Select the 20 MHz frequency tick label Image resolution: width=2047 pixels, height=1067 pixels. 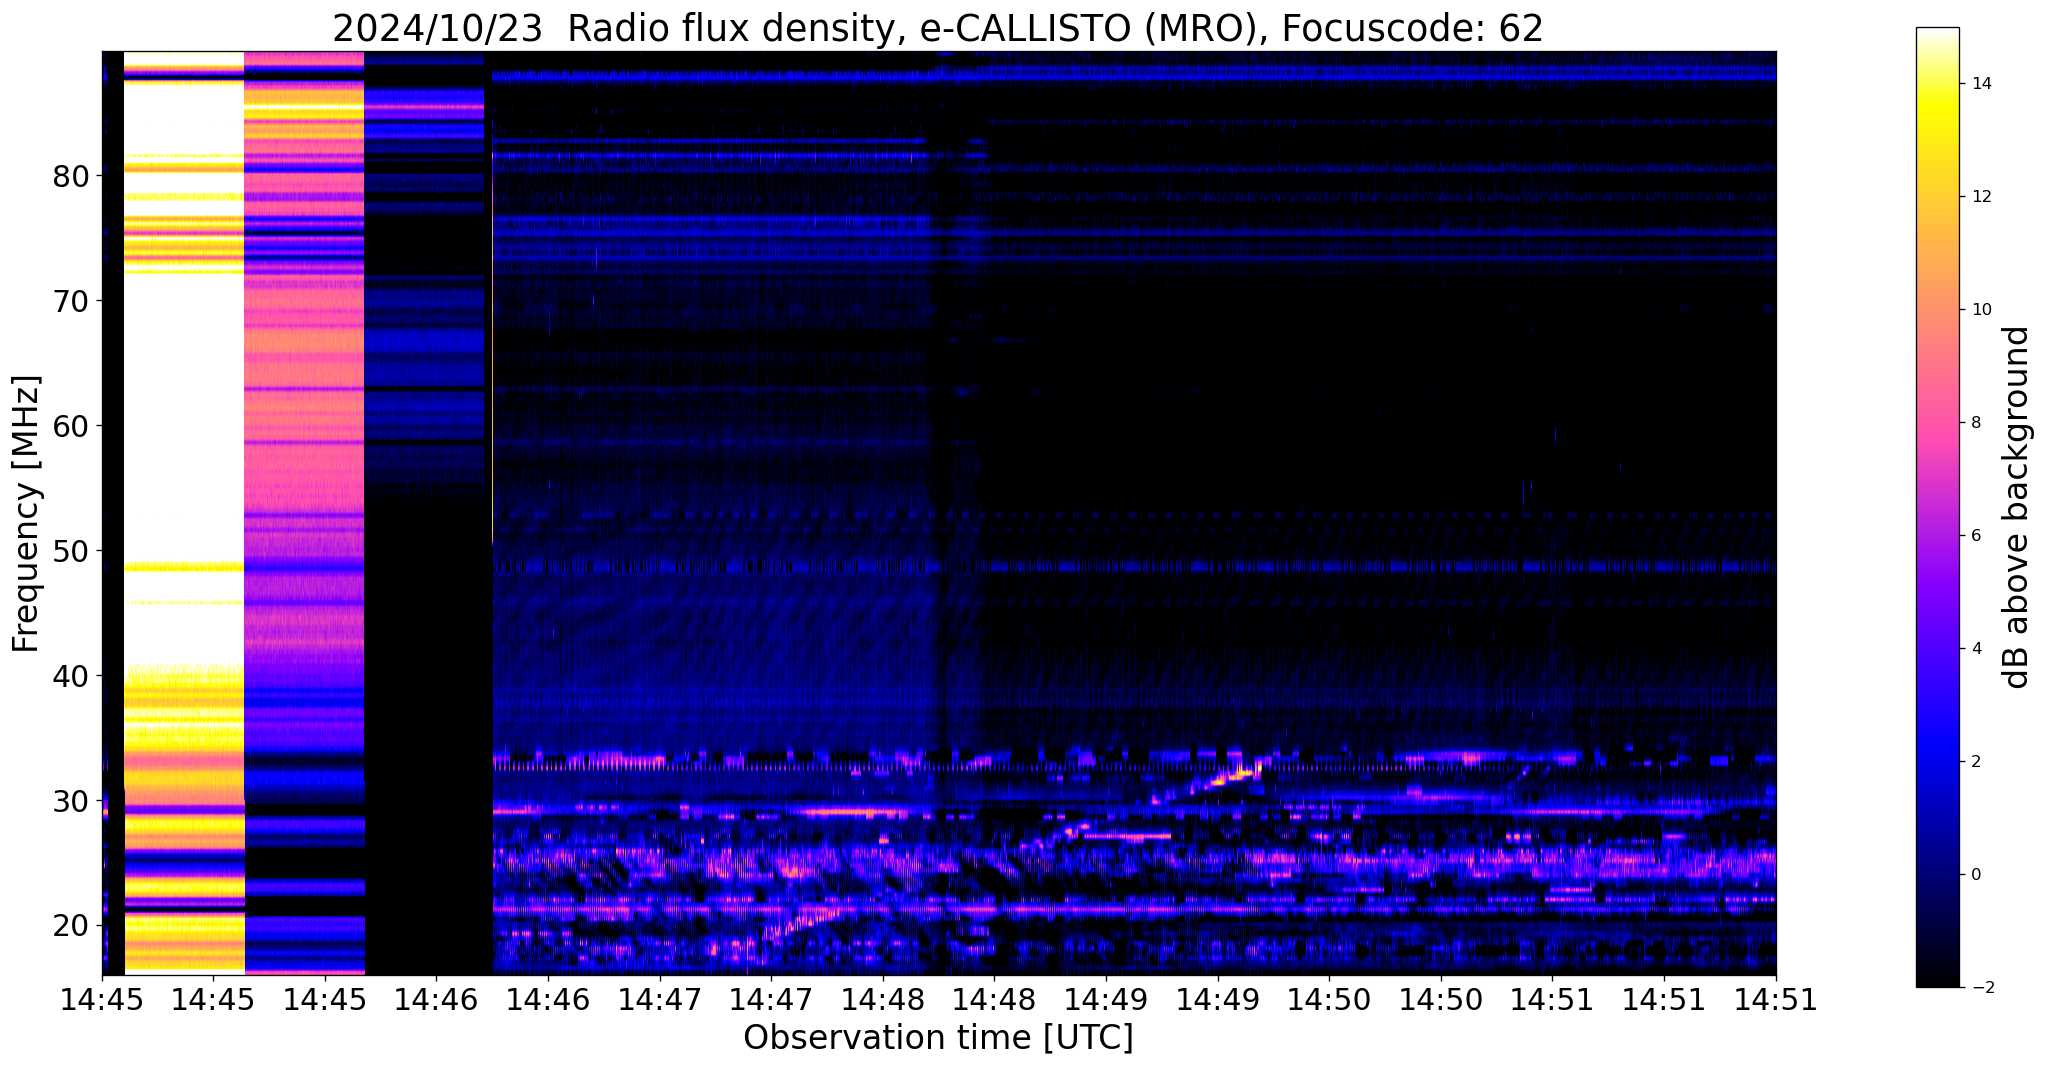pos(71,927)
